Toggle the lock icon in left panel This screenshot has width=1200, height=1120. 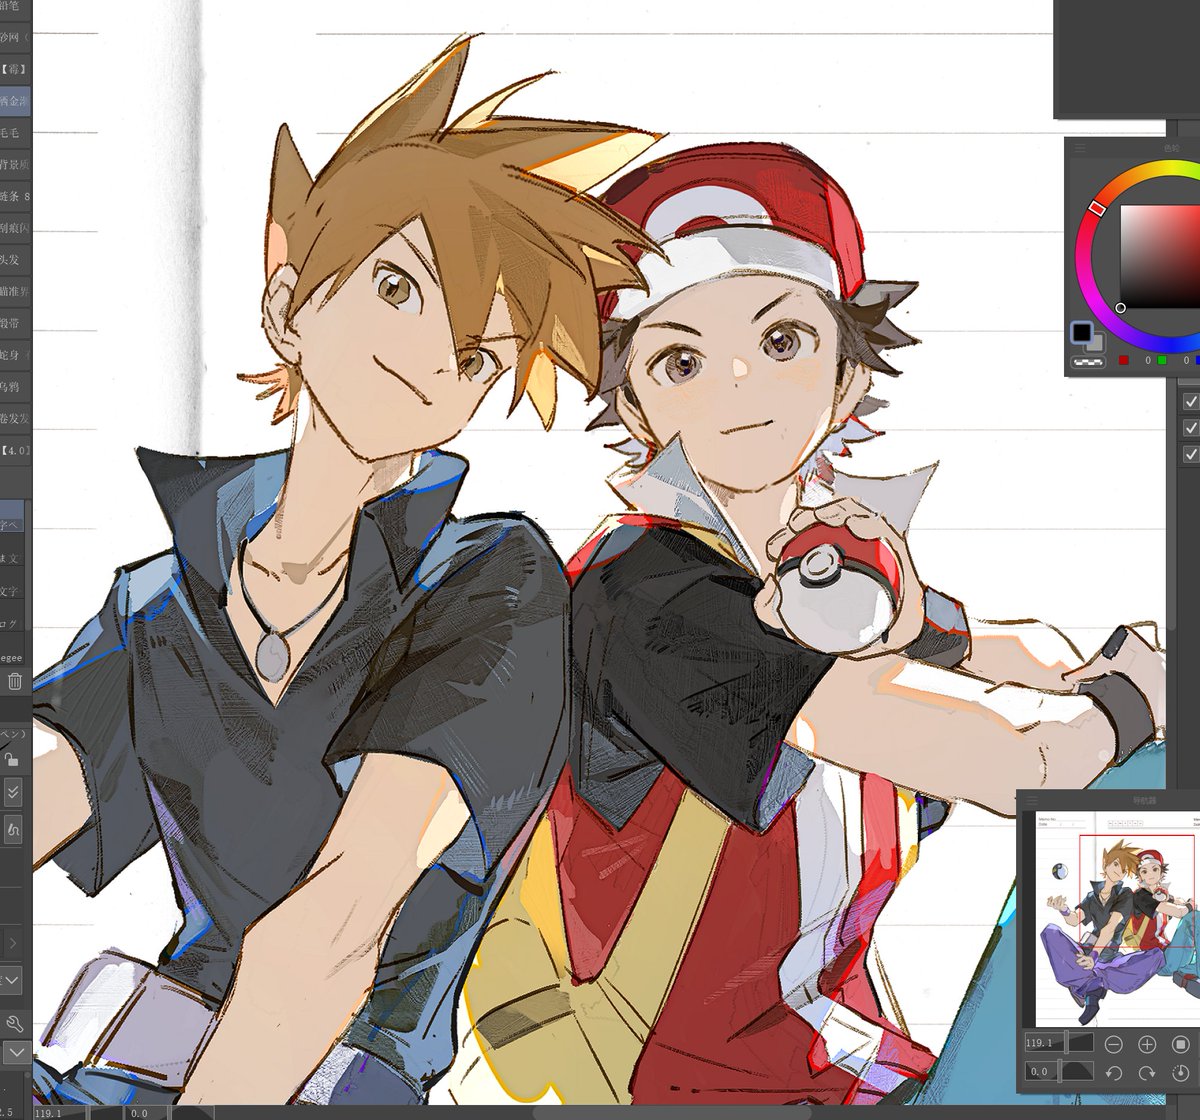pyautogui.click(x=12, y=760)
